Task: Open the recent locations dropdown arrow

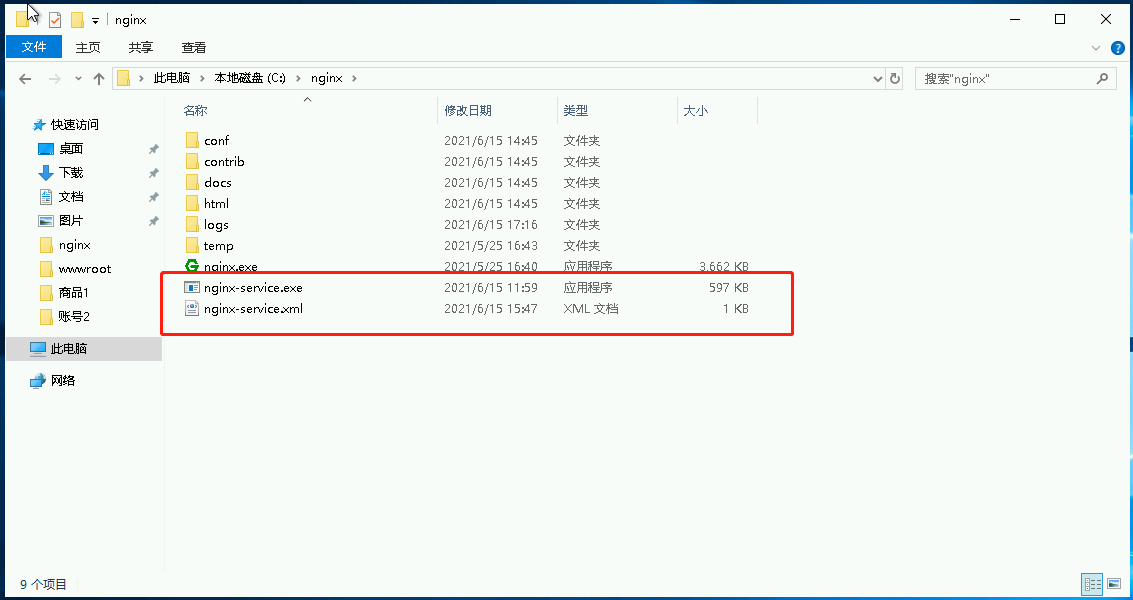Action: tap(78, 79)
